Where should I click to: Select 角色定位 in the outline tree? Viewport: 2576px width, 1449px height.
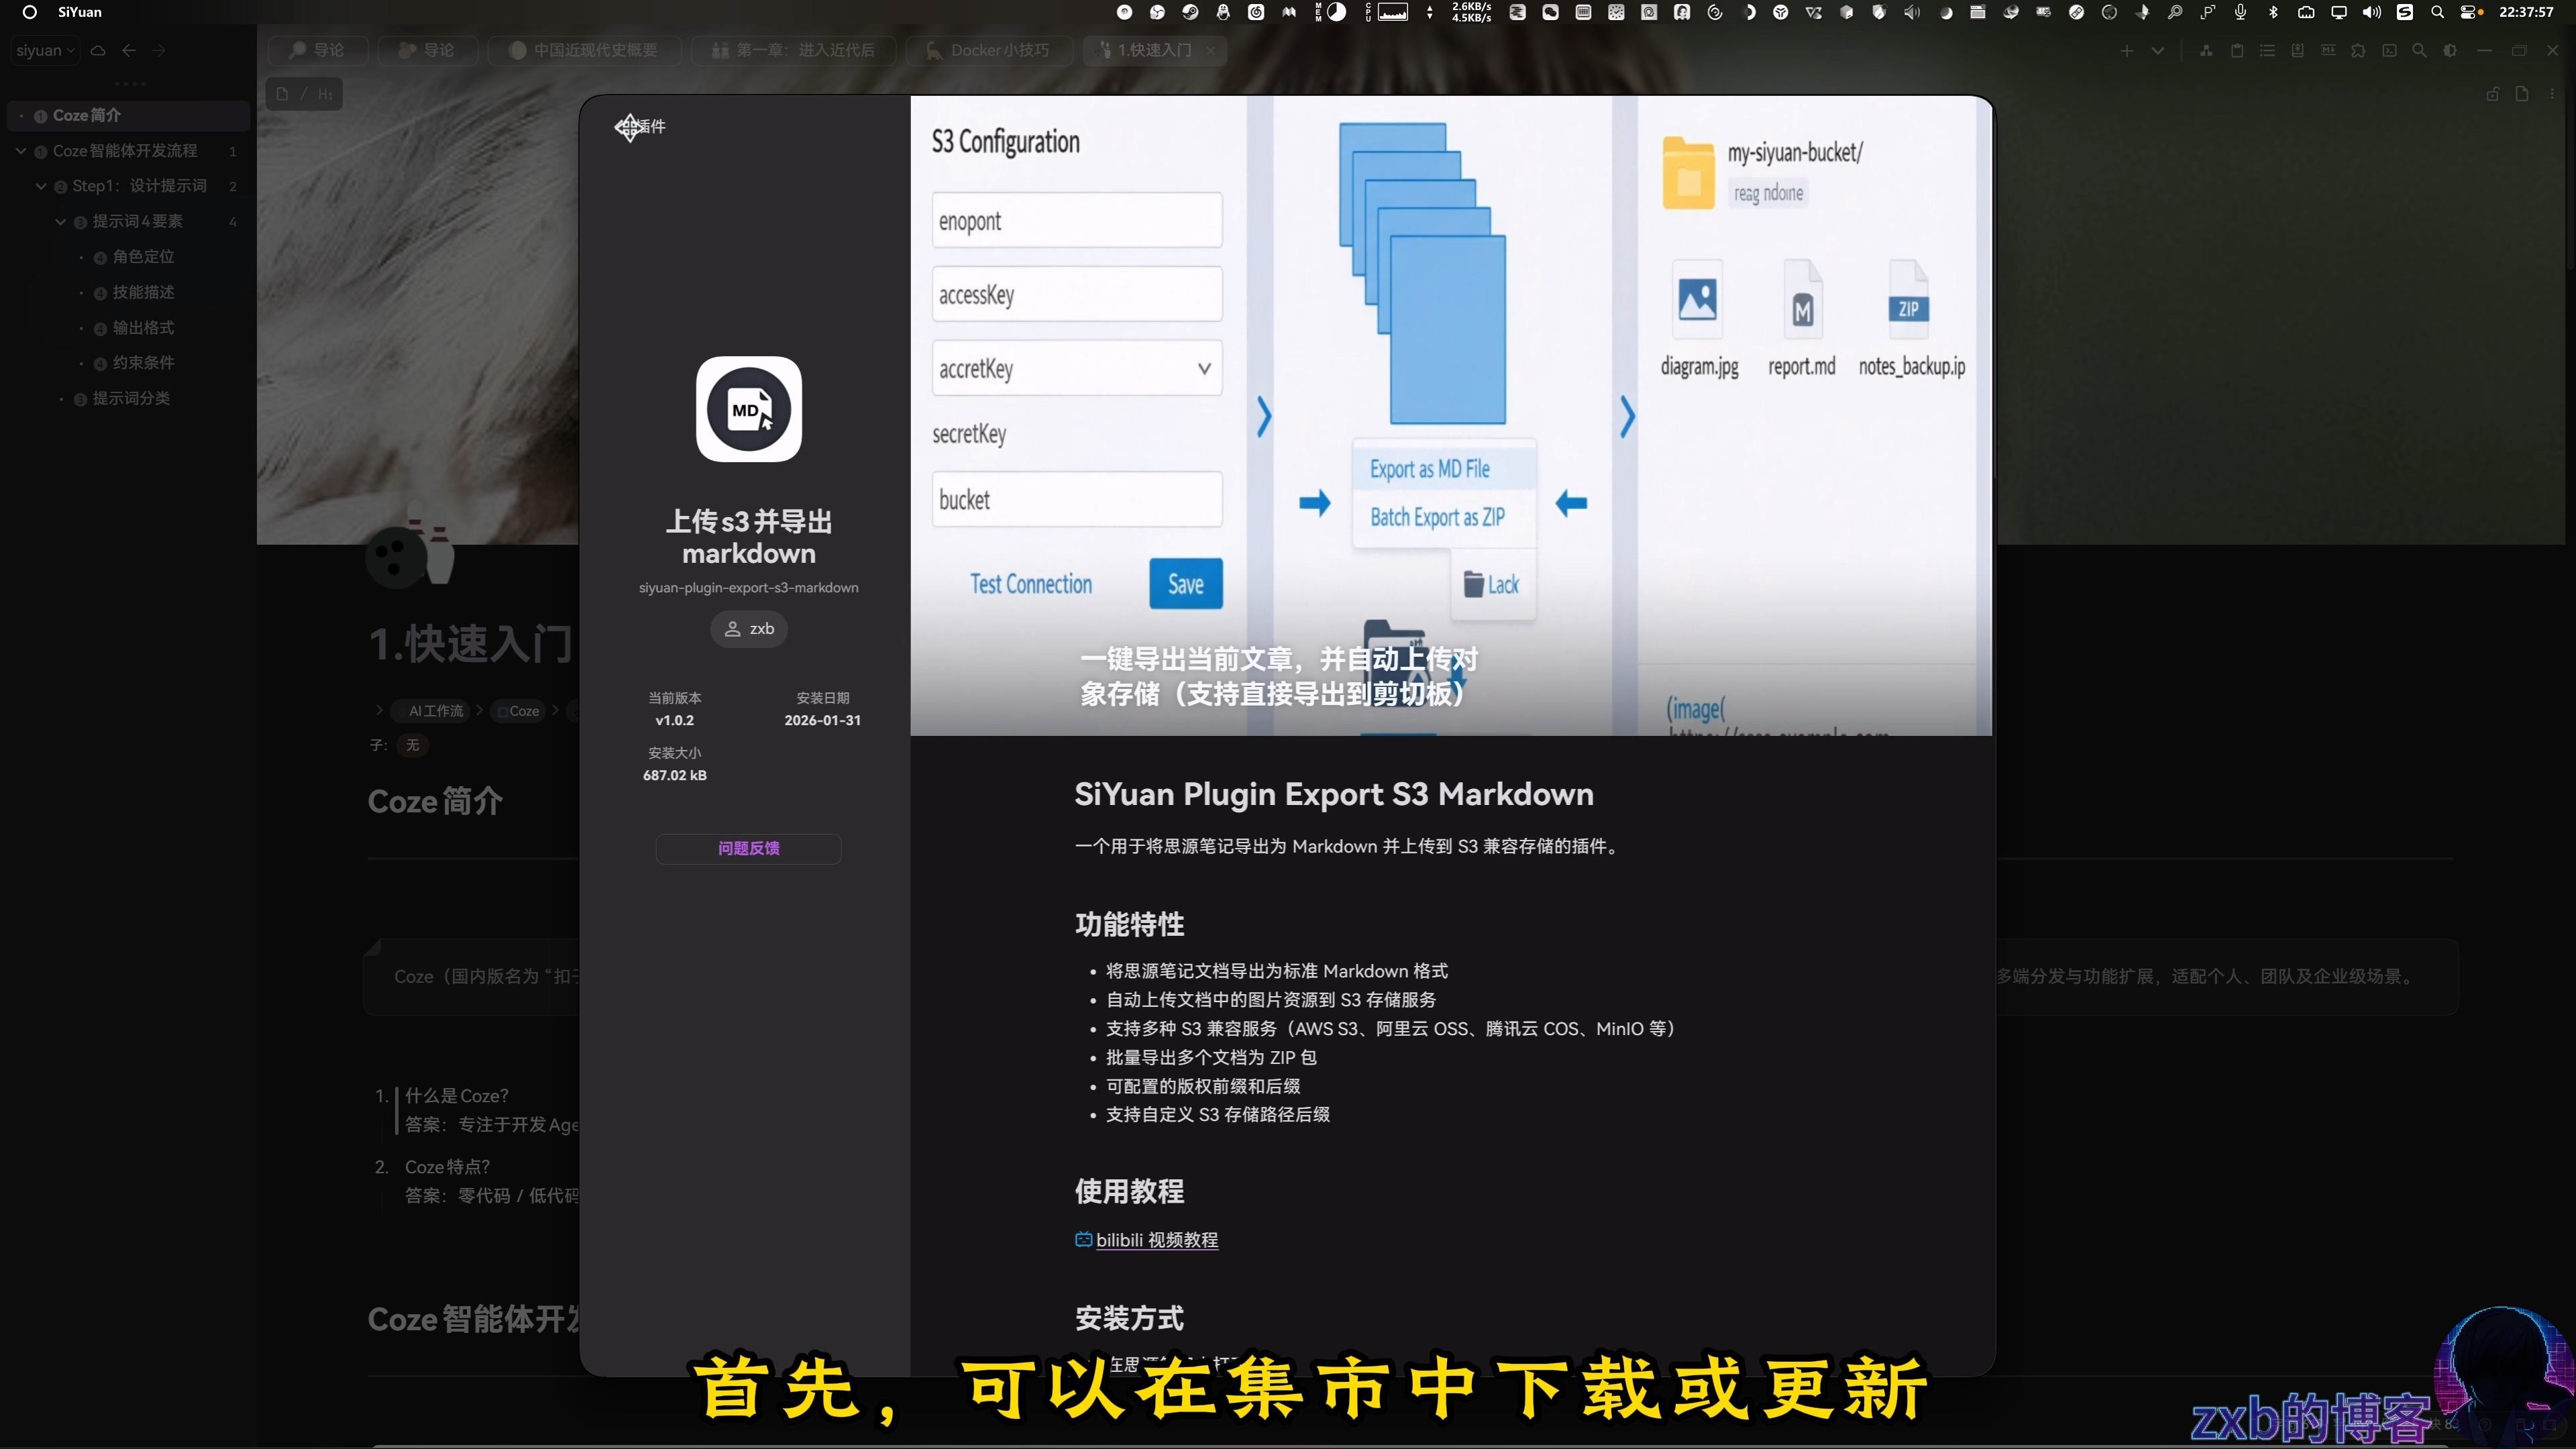click(143, 257)
